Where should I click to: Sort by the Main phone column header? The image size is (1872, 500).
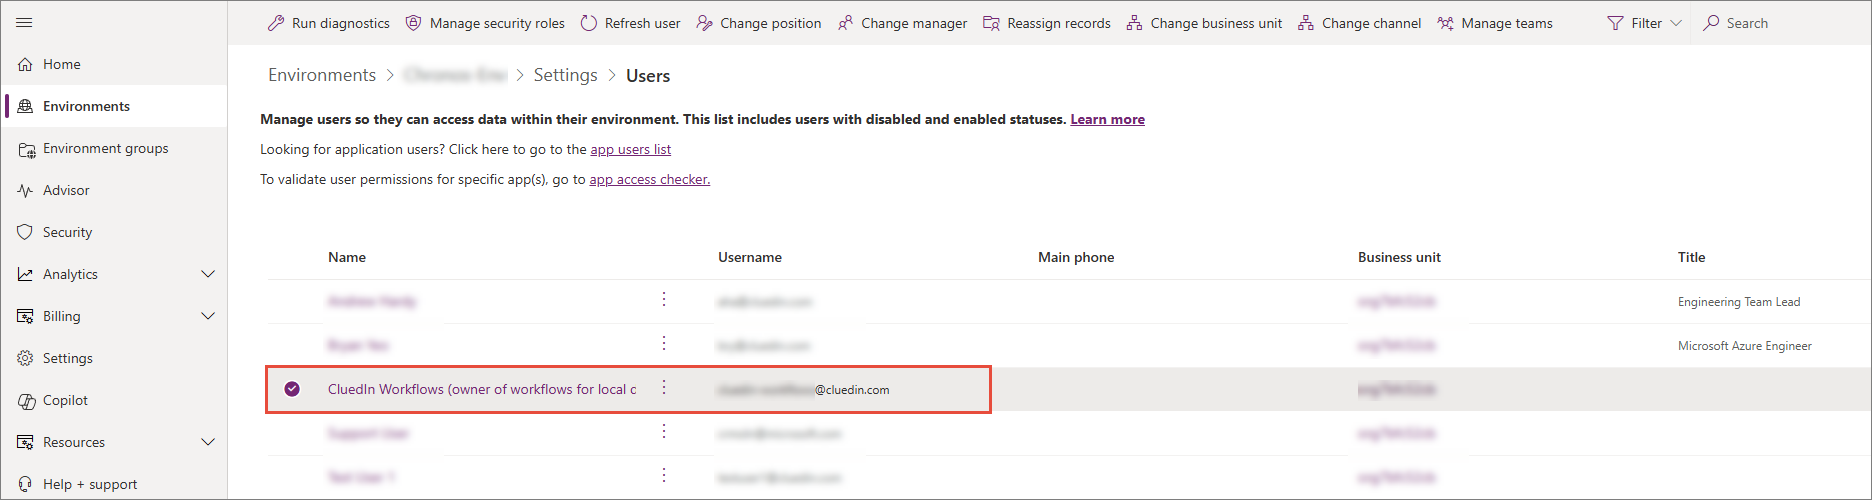[x=1076, y=257]
